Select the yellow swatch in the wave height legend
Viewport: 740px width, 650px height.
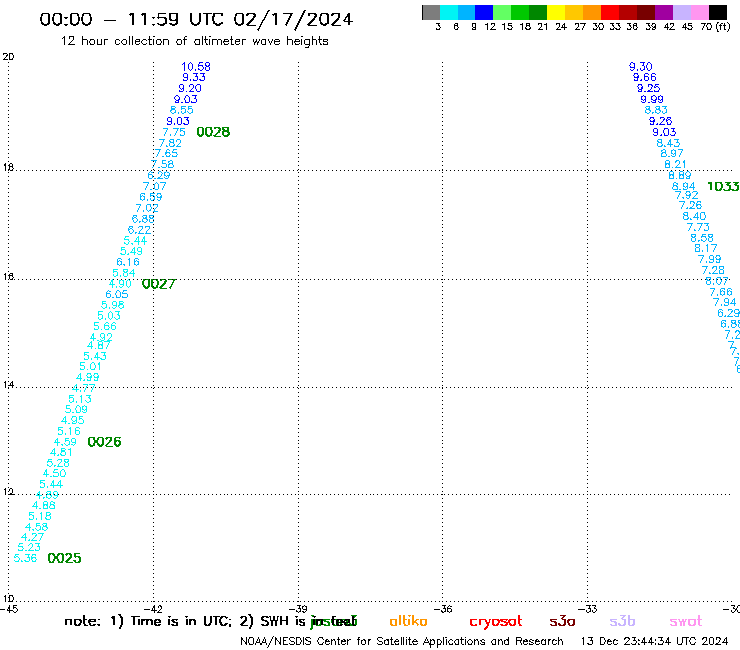[x=556, y=12]
